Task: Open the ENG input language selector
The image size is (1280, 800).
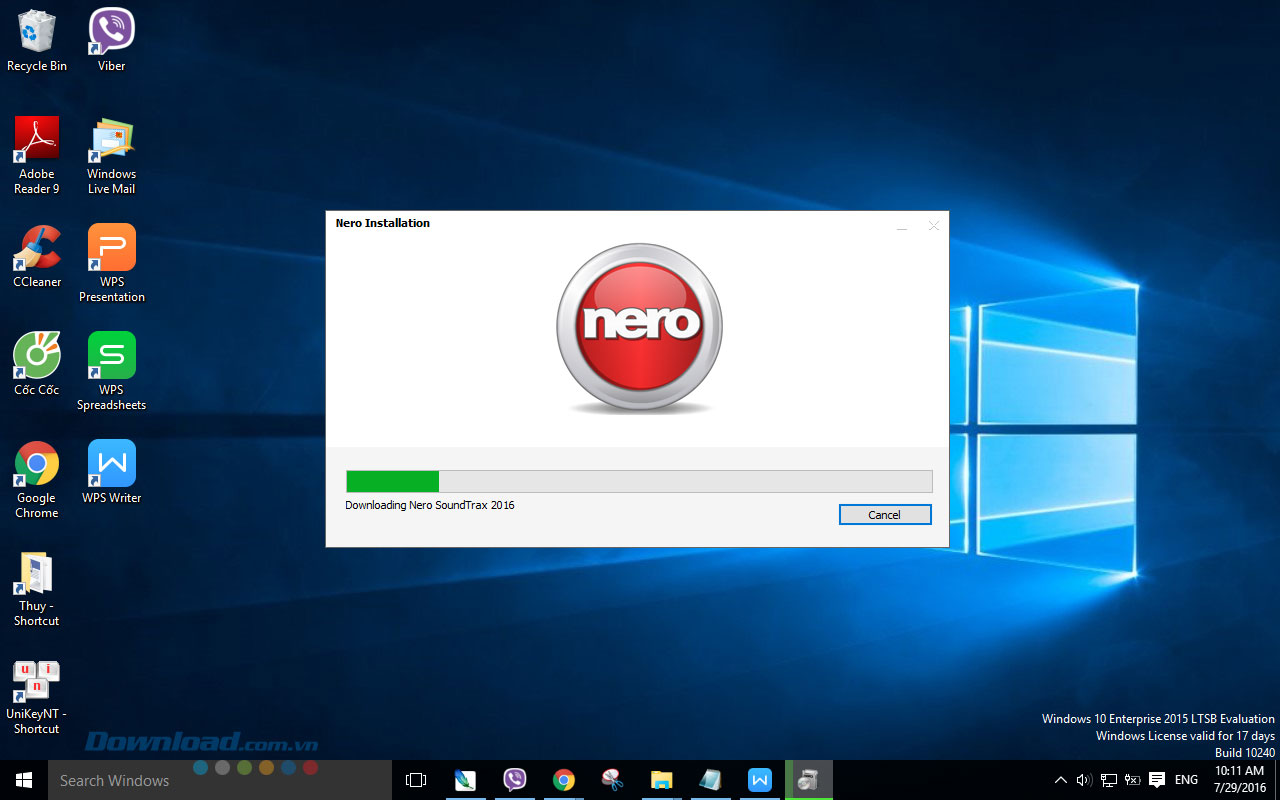Action: coord(1186,780)
